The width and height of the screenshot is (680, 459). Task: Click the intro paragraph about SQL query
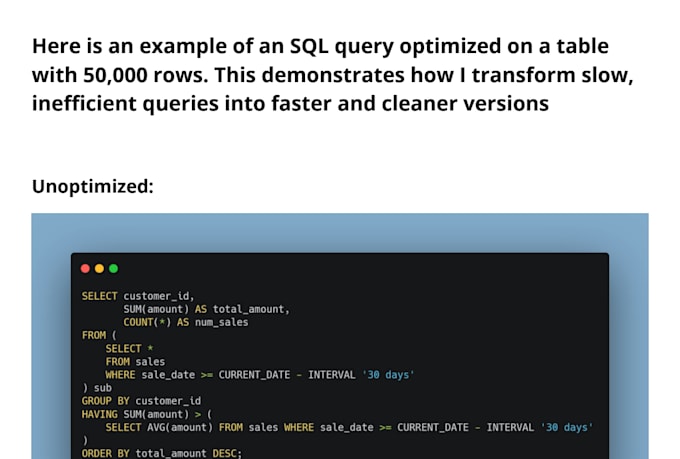pyautogui.click(x=333, y=75)
